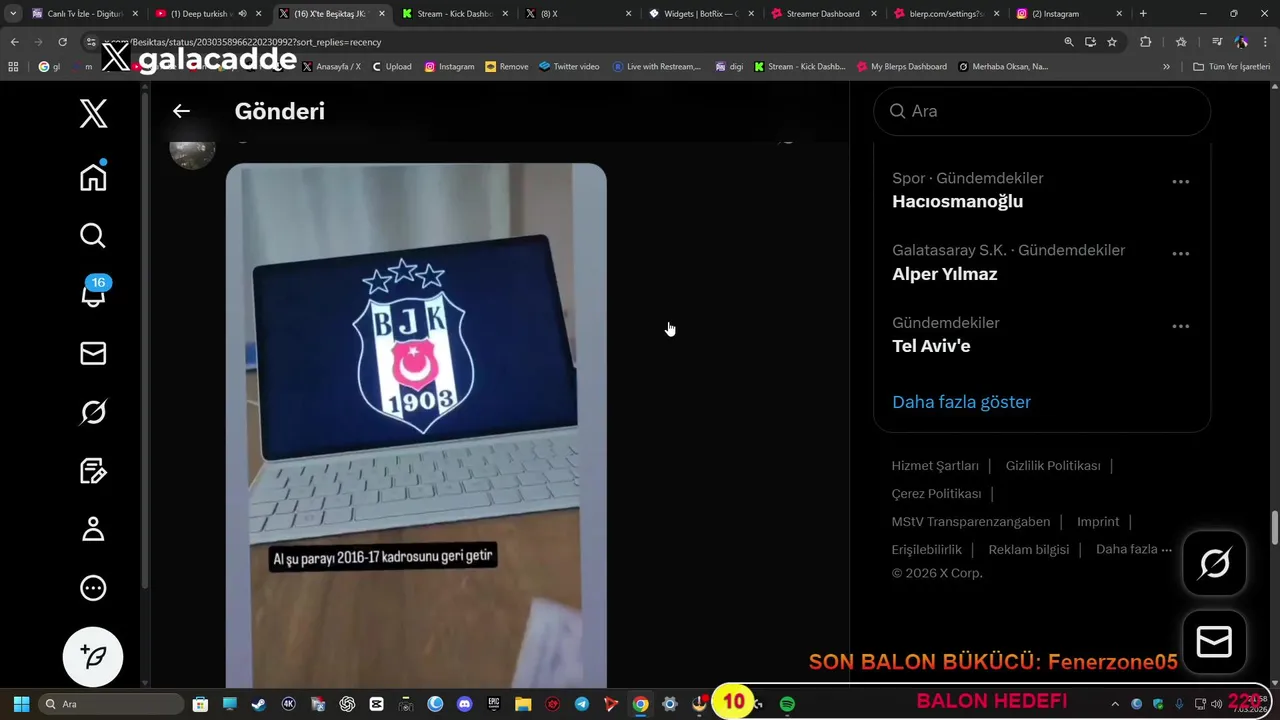Image resolution: width=1280 pixels, height=720 pixels.
Task: Open Discord from the taskbar
Action: coord(464,704)
